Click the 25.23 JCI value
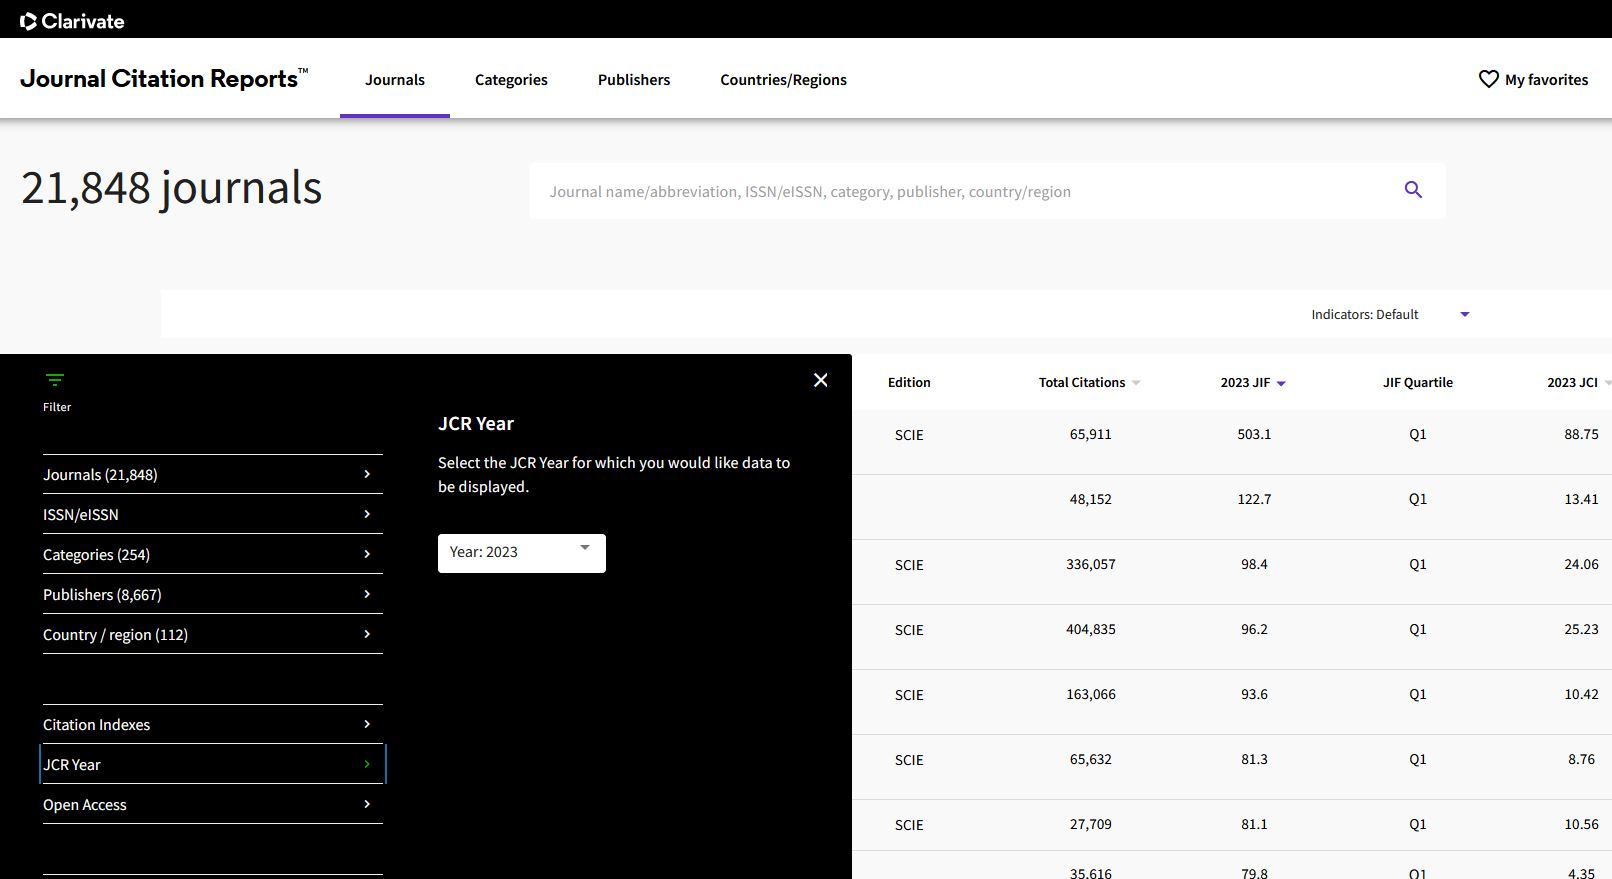Screen dimensions: 1612x879 pos(1581,629)
